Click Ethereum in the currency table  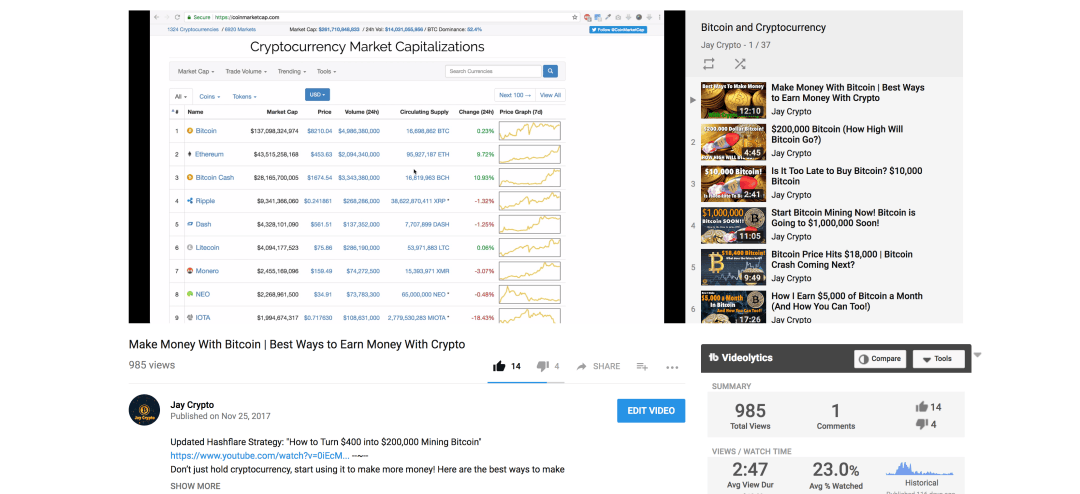tap(209, 154)
